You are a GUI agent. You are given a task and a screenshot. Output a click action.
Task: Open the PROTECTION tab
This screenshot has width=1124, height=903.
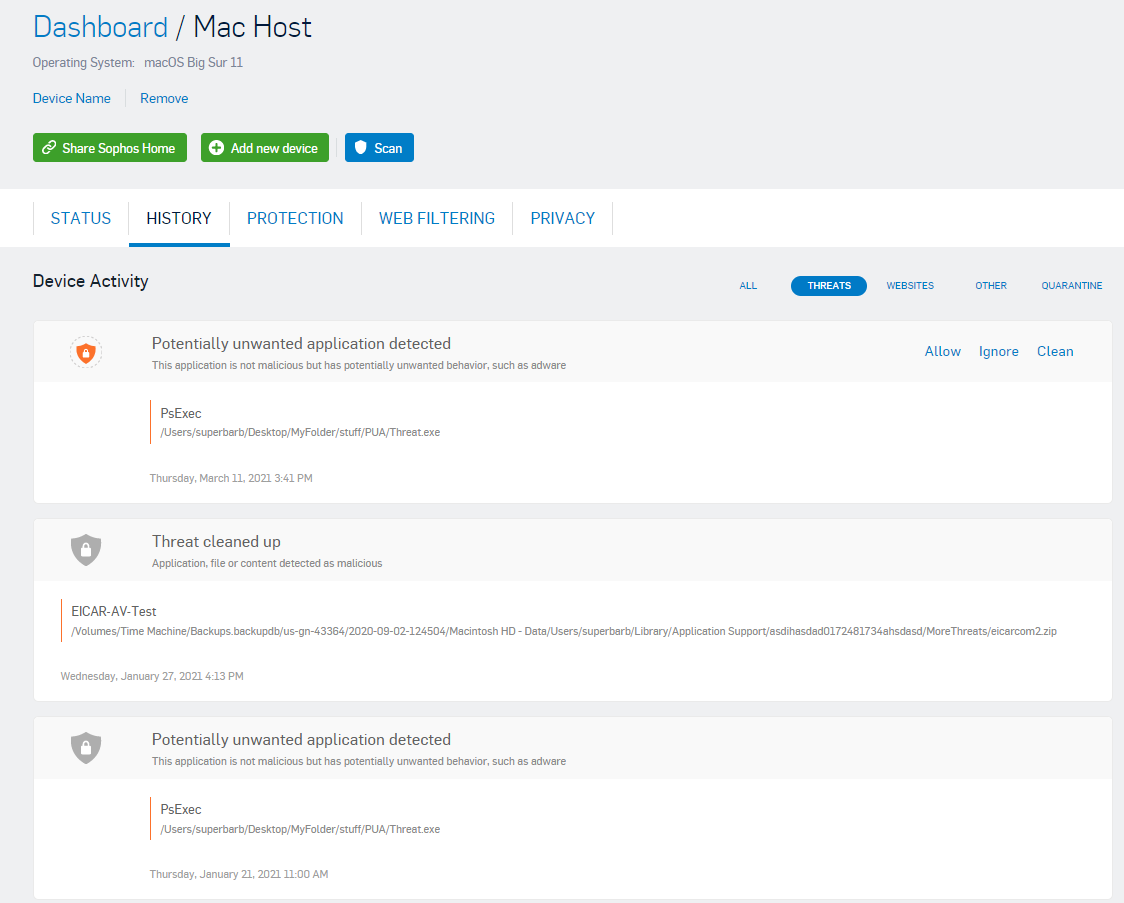pos(295,218)
